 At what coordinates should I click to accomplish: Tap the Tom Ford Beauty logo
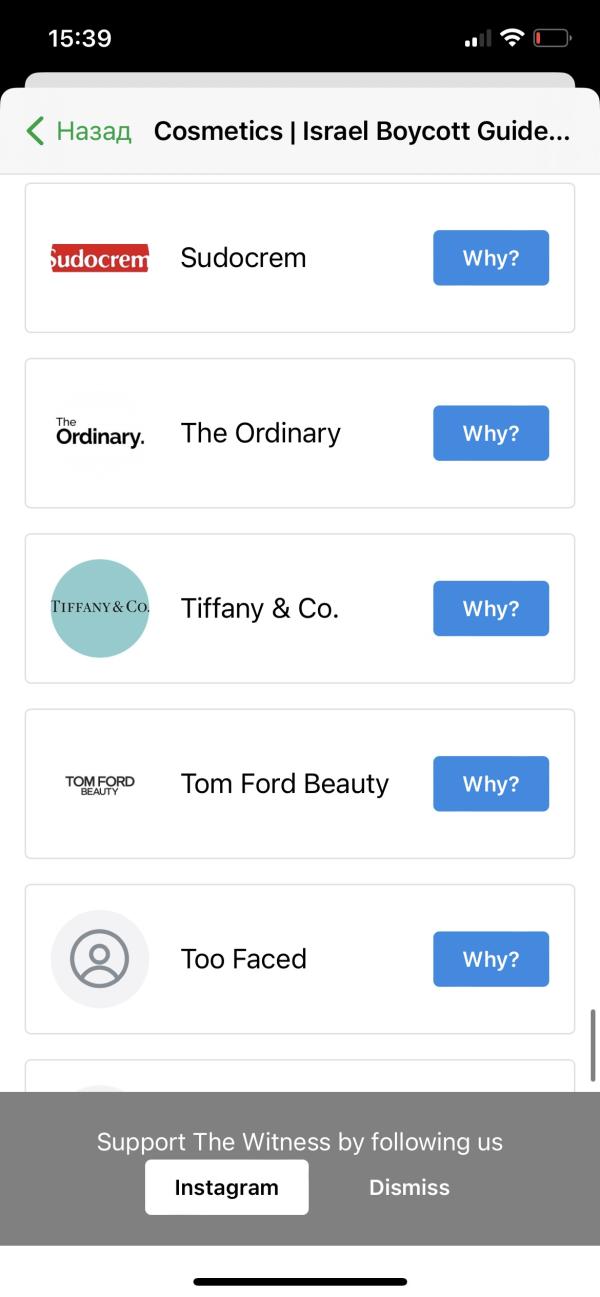tap(99, 784)
